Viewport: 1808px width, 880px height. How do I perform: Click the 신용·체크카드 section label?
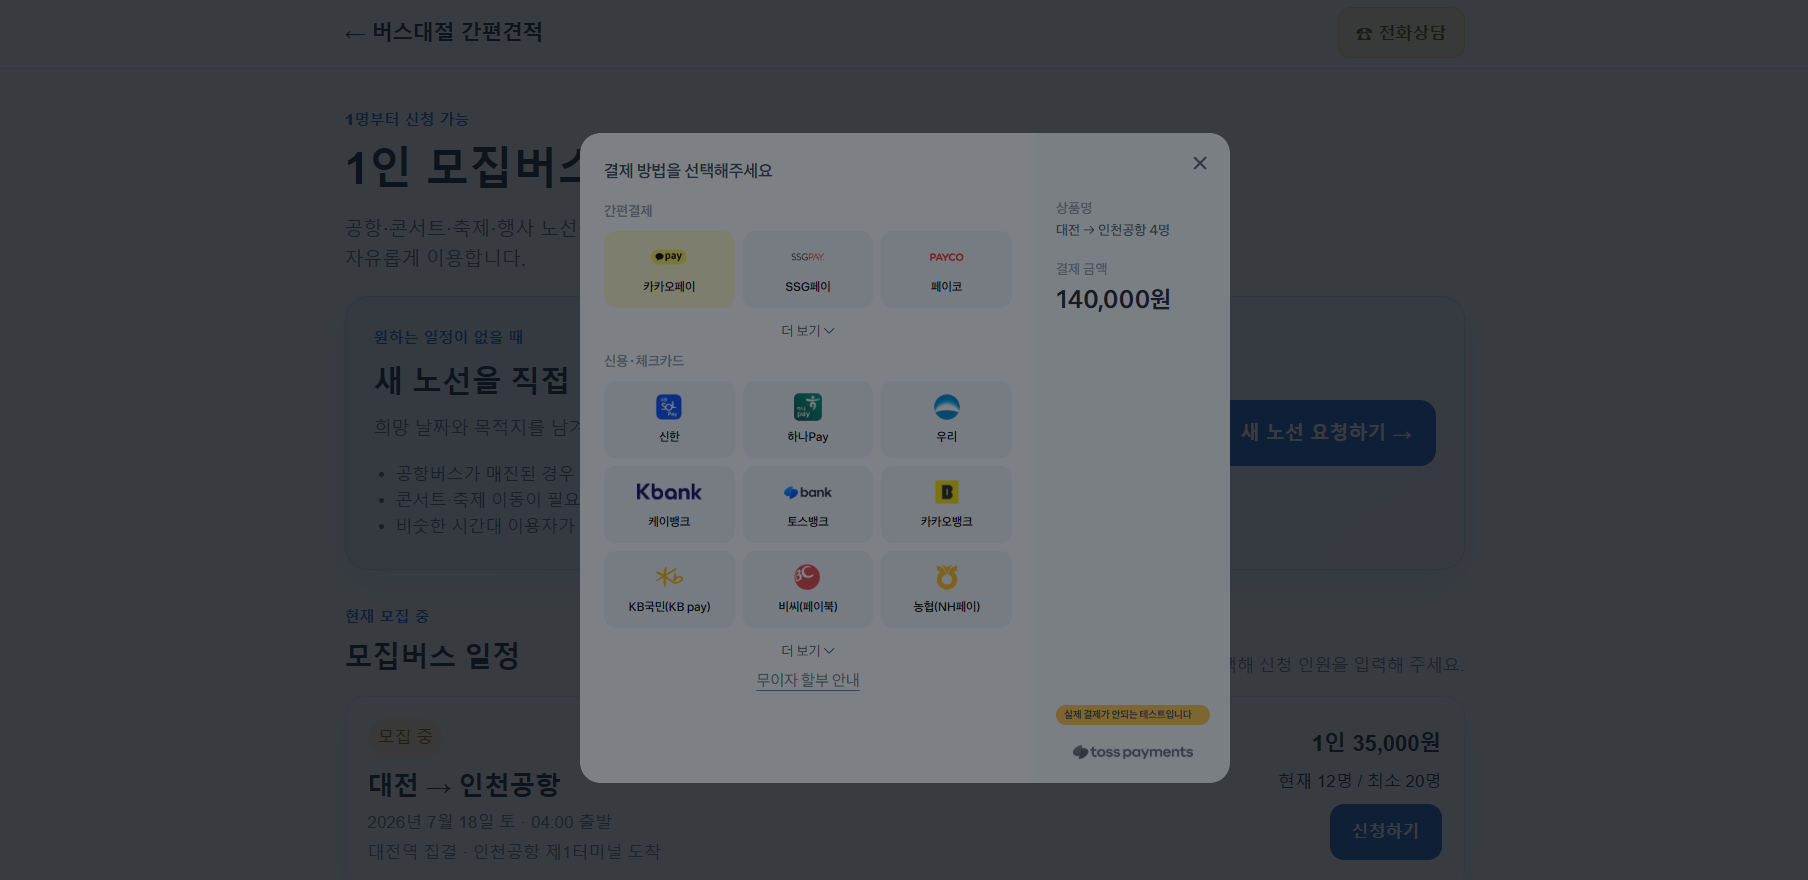point(644,361)
